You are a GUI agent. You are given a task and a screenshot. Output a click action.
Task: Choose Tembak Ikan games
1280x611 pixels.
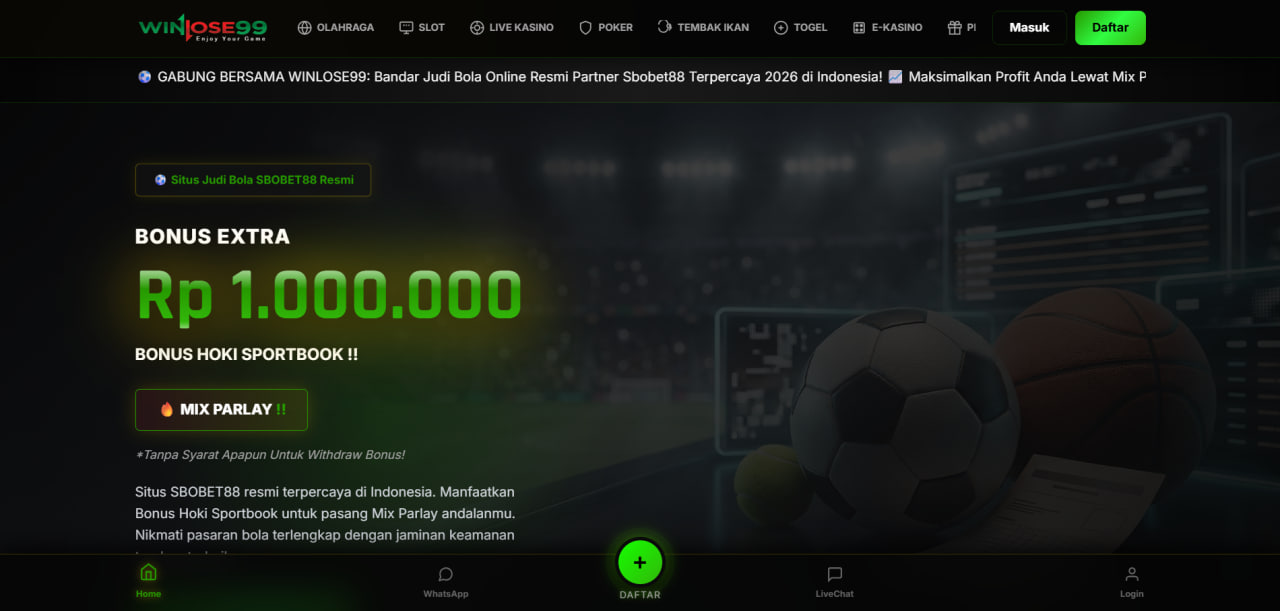[x=704, y=28]
